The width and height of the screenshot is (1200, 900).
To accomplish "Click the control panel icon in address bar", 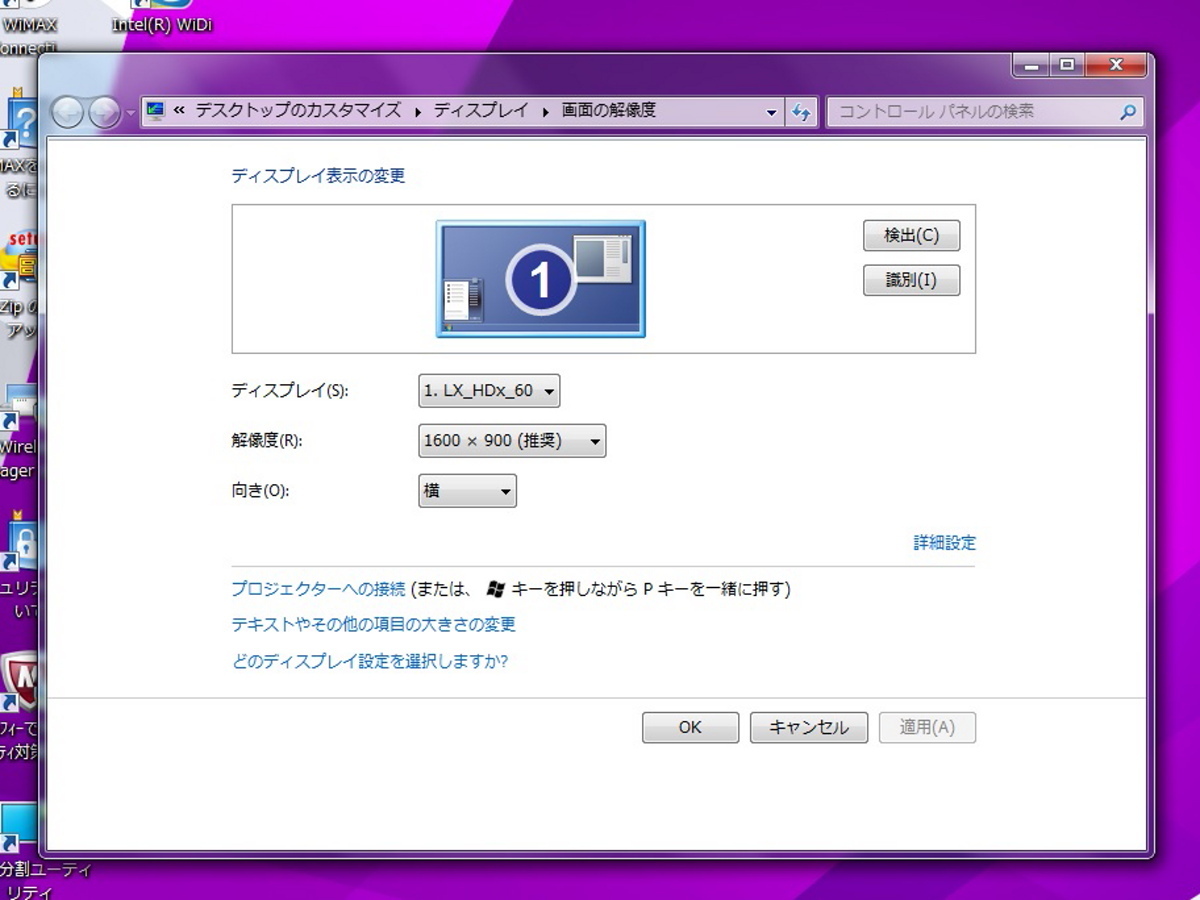I will [x=155, y=111].
